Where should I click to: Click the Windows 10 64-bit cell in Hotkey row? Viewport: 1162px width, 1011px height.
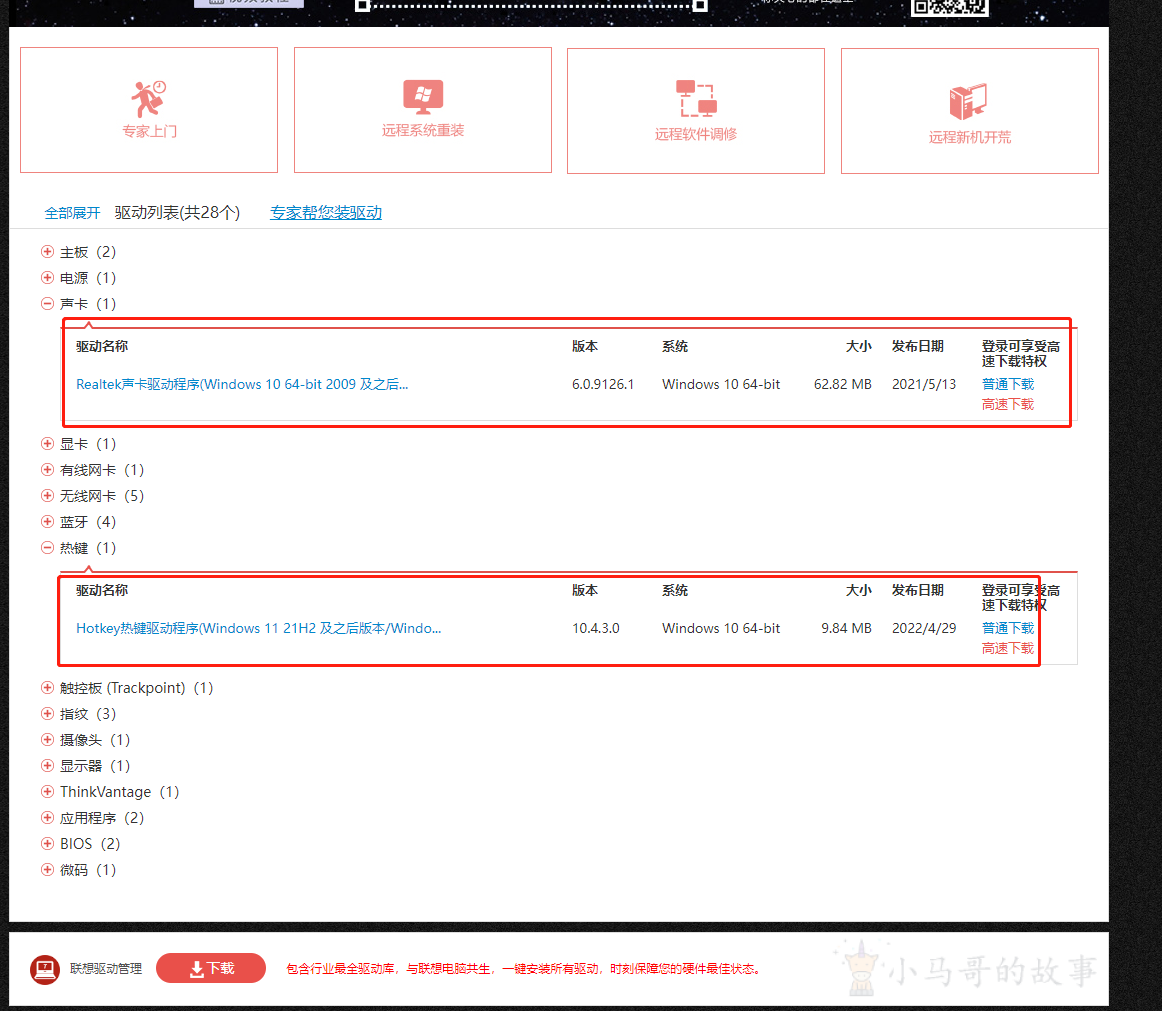[721, 628]
